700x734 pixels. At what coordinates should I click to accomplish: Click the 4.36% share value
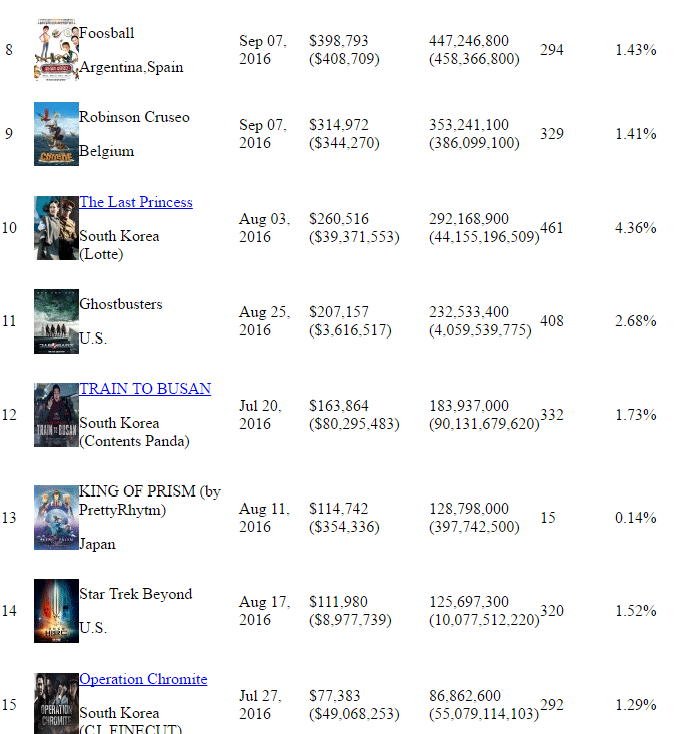pos(635,228)
